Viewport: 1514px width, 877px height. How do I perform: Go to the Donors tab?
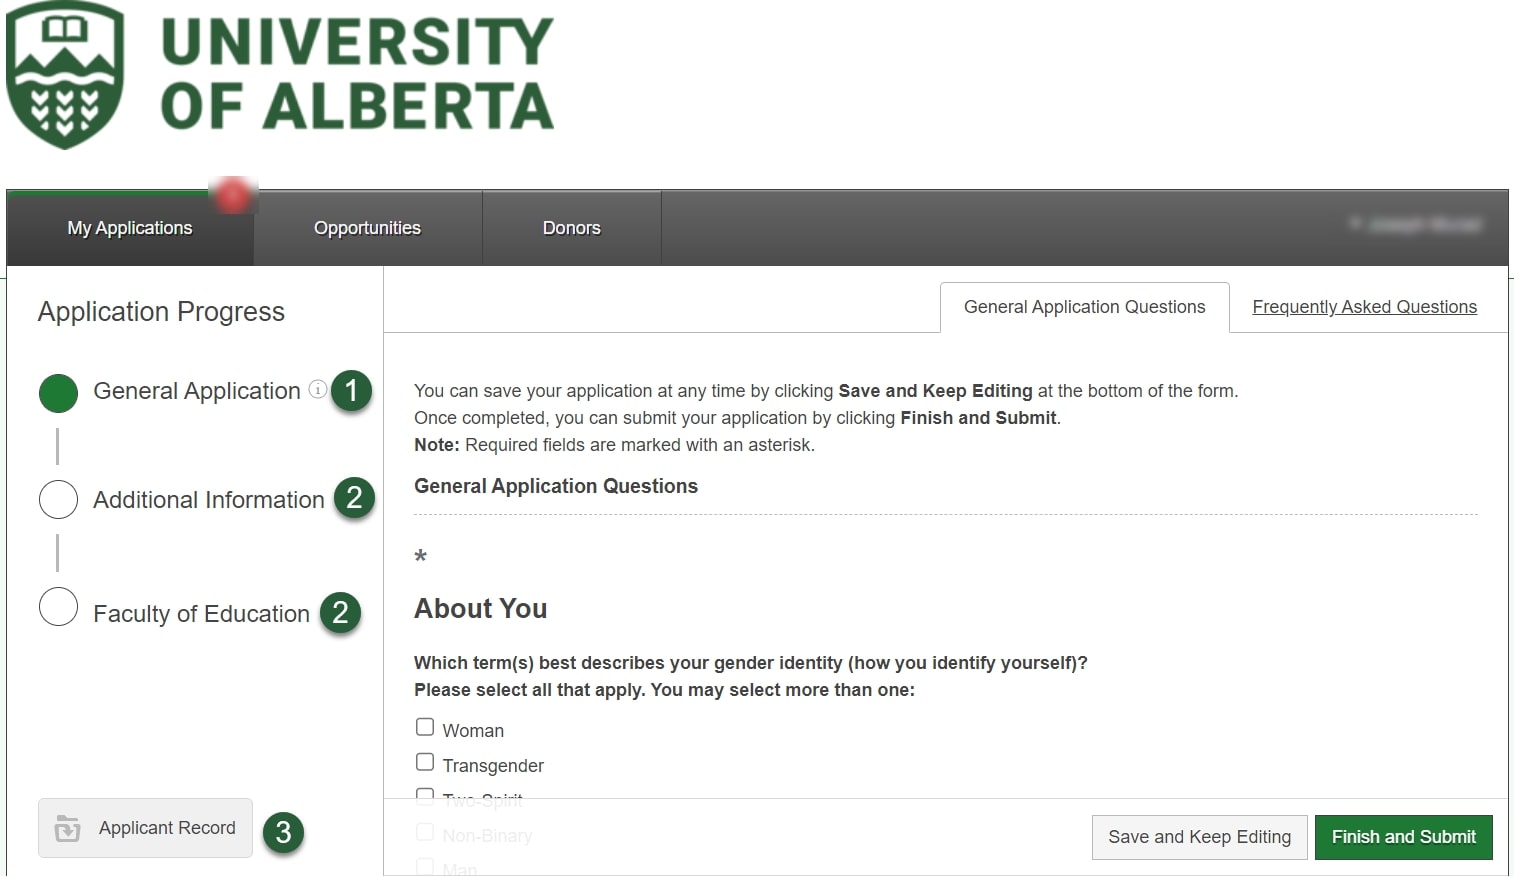(571, 228)
